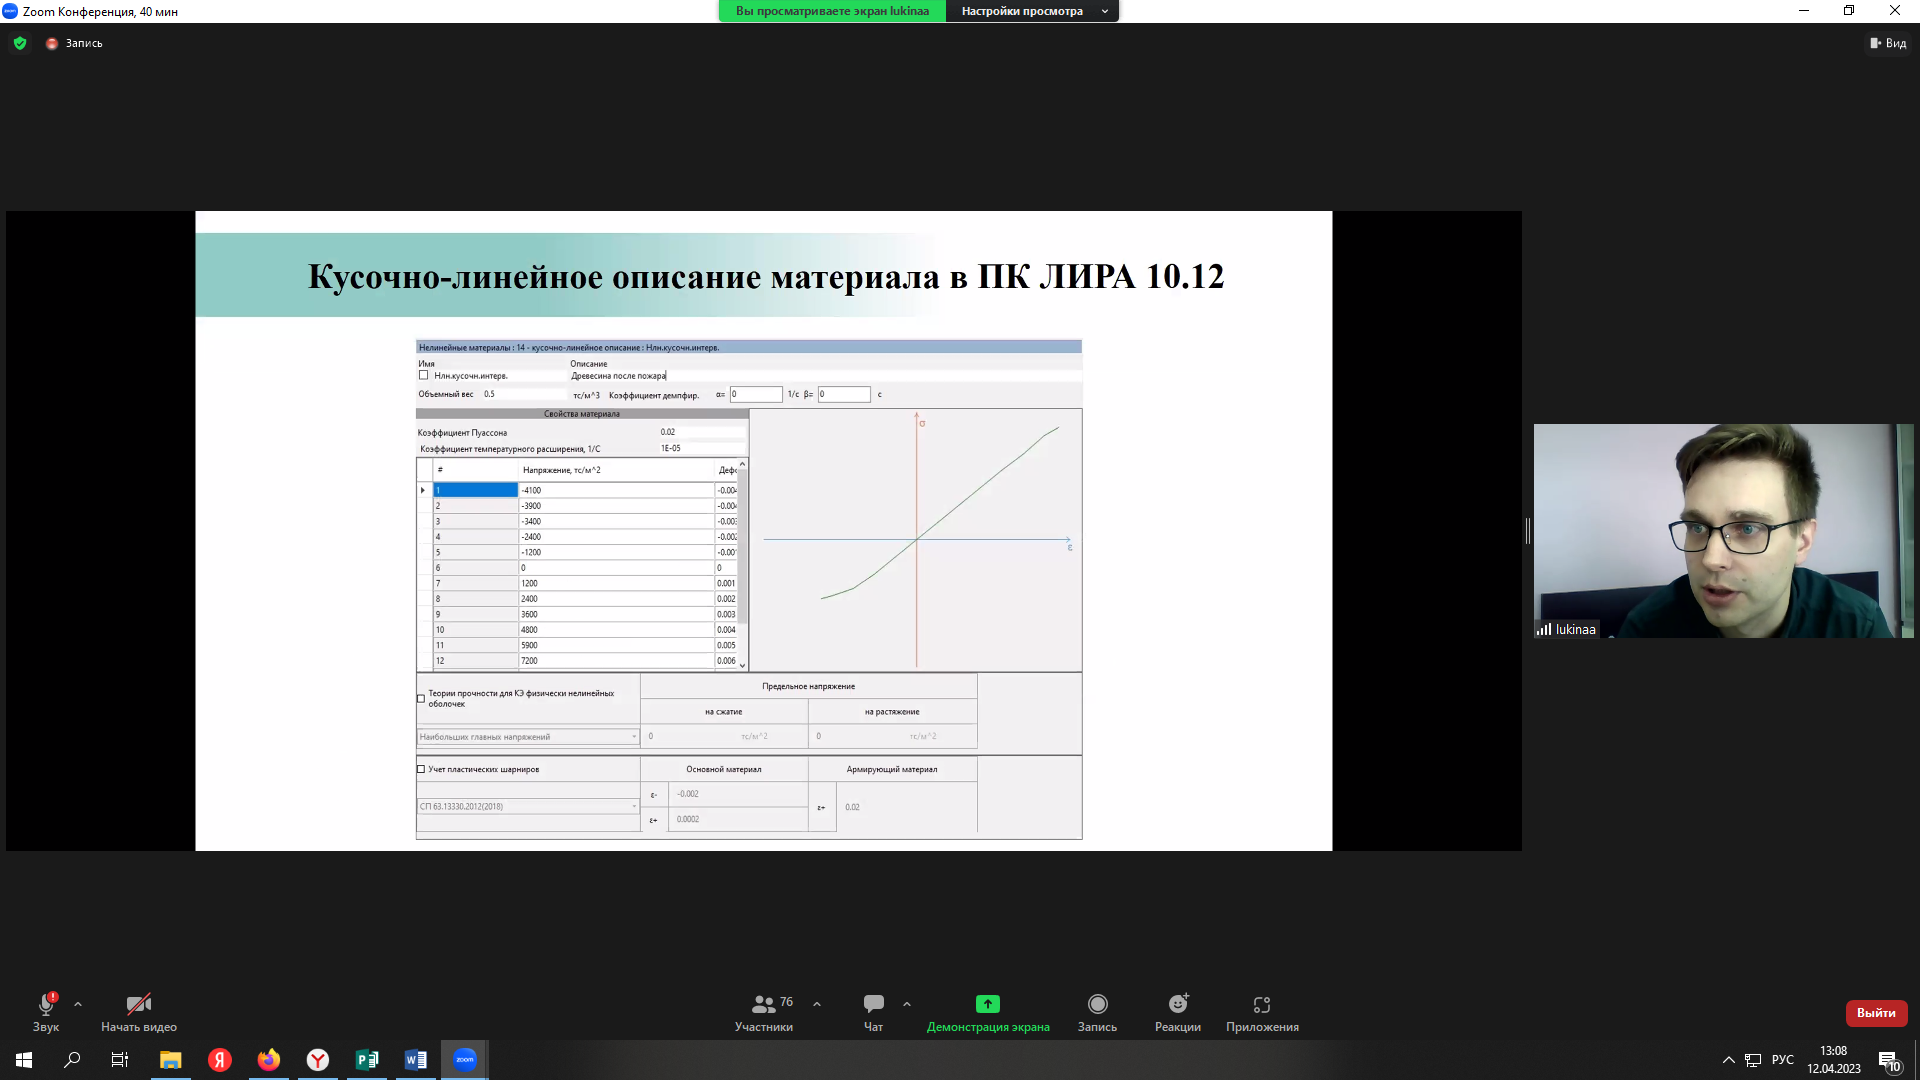Viewport: 1920px width, 1080px height.
Task: Open СП 63.13330.2012(2018) dropdown
Action: (528, 806)
